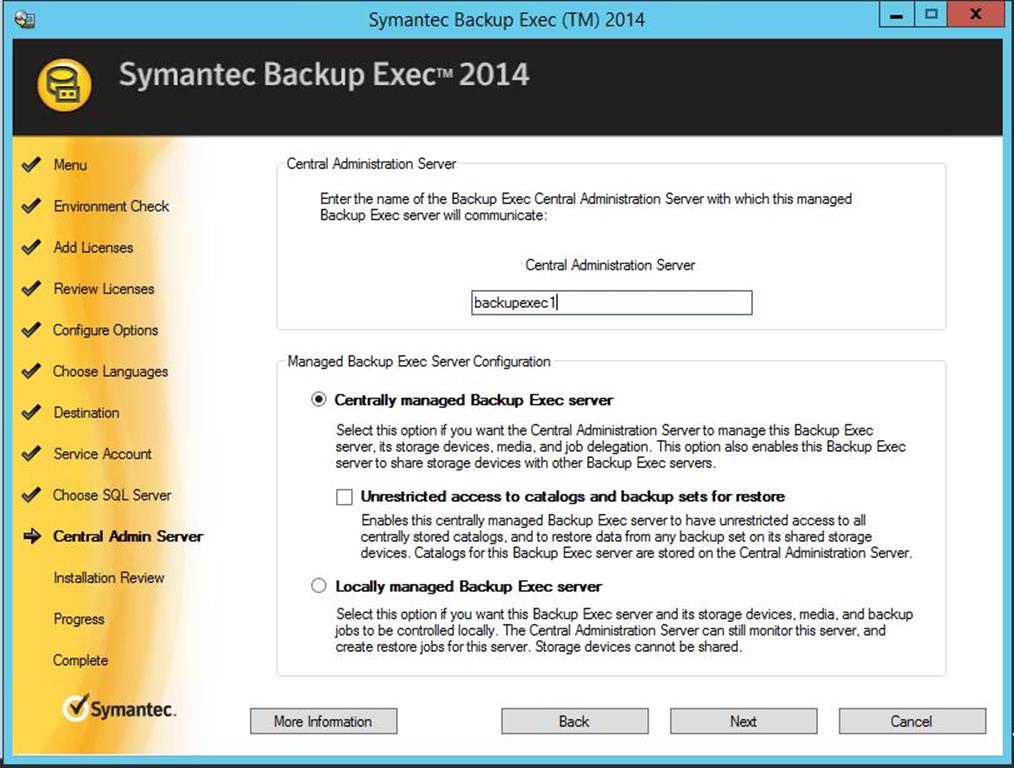
Task: Click the checkmark icon beside Add Licenses
Action: pyautogui.click(x=31, y=247)
